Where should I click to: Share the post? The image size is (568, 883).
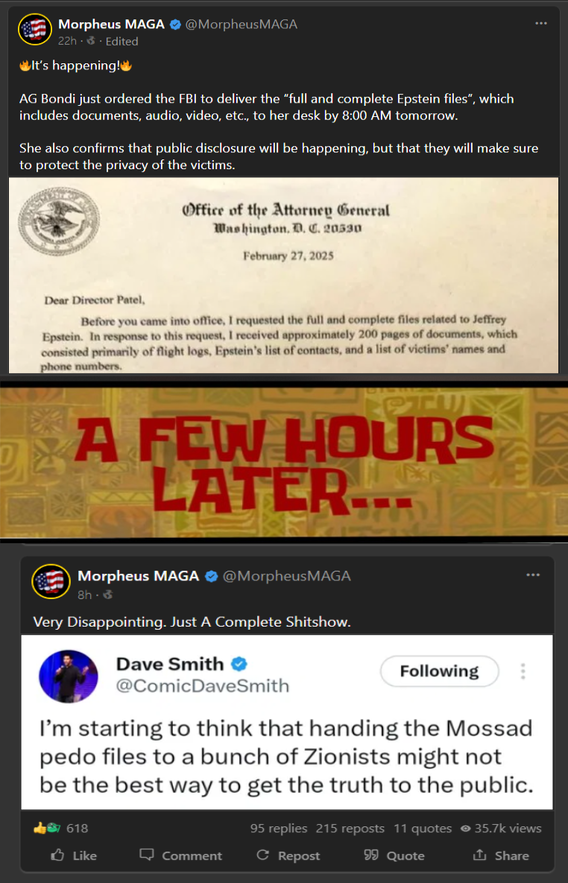(x=501, y=855)
